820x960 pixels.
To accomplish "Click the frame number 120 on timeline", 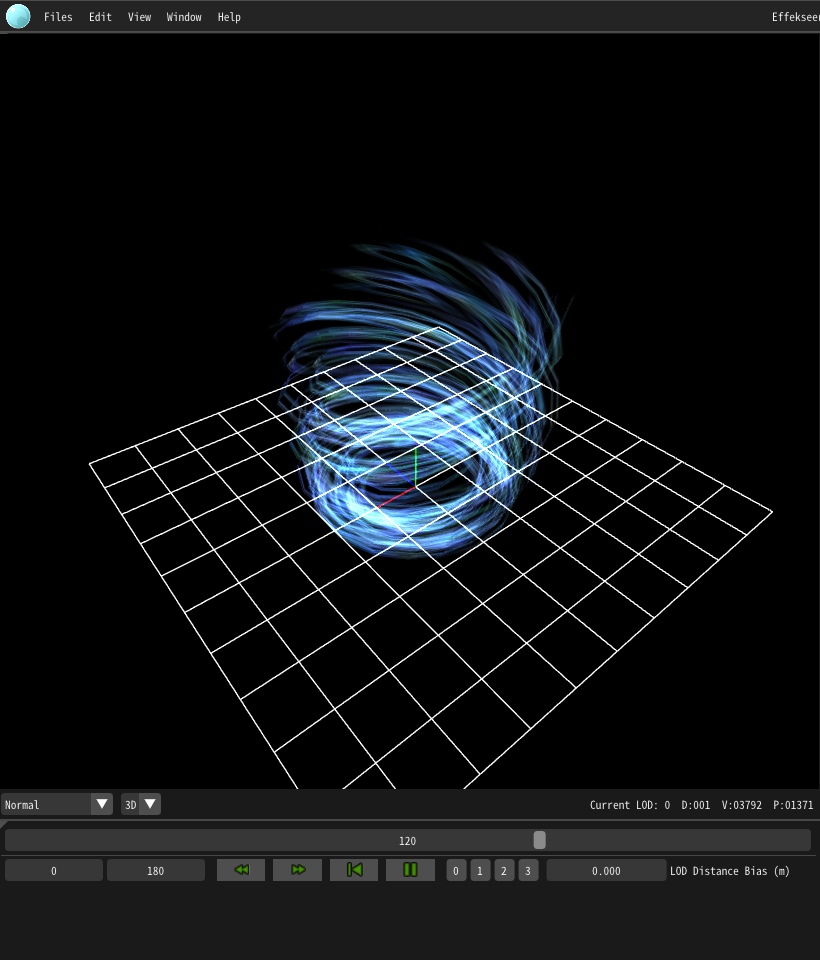I will pos(407,841).
